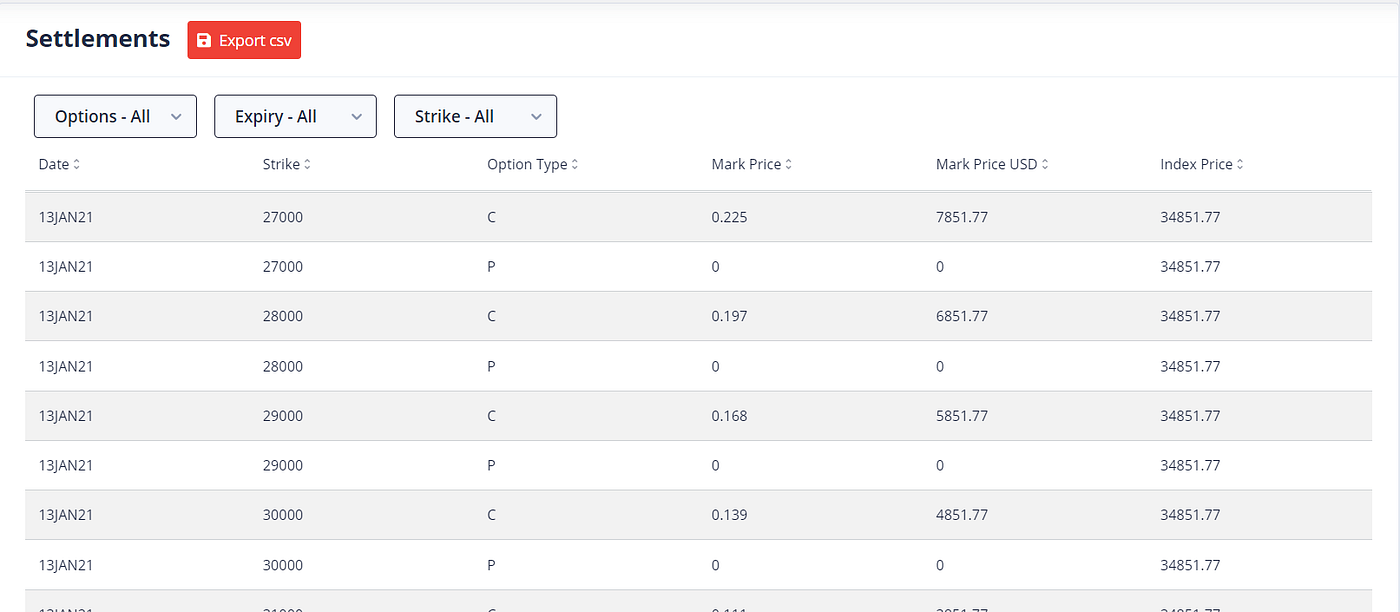Click the 0.168 mark price cell
This screenshot has width=1400, height=612.
pyautogui.click(x=729, y=416)
